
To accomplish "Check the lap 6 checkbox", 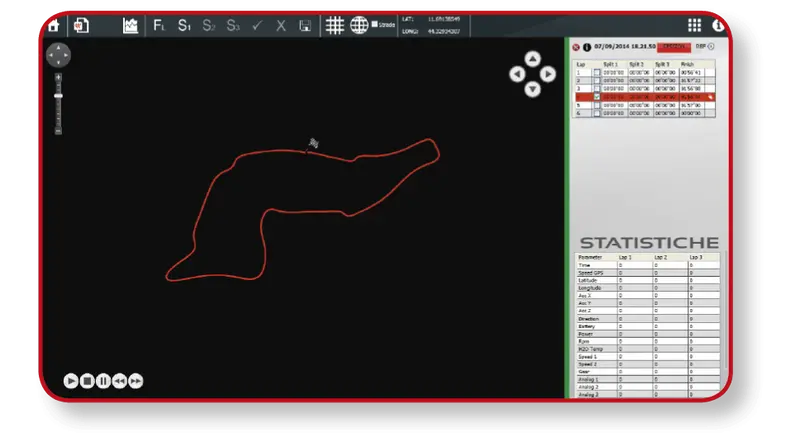I will point(596,113).
